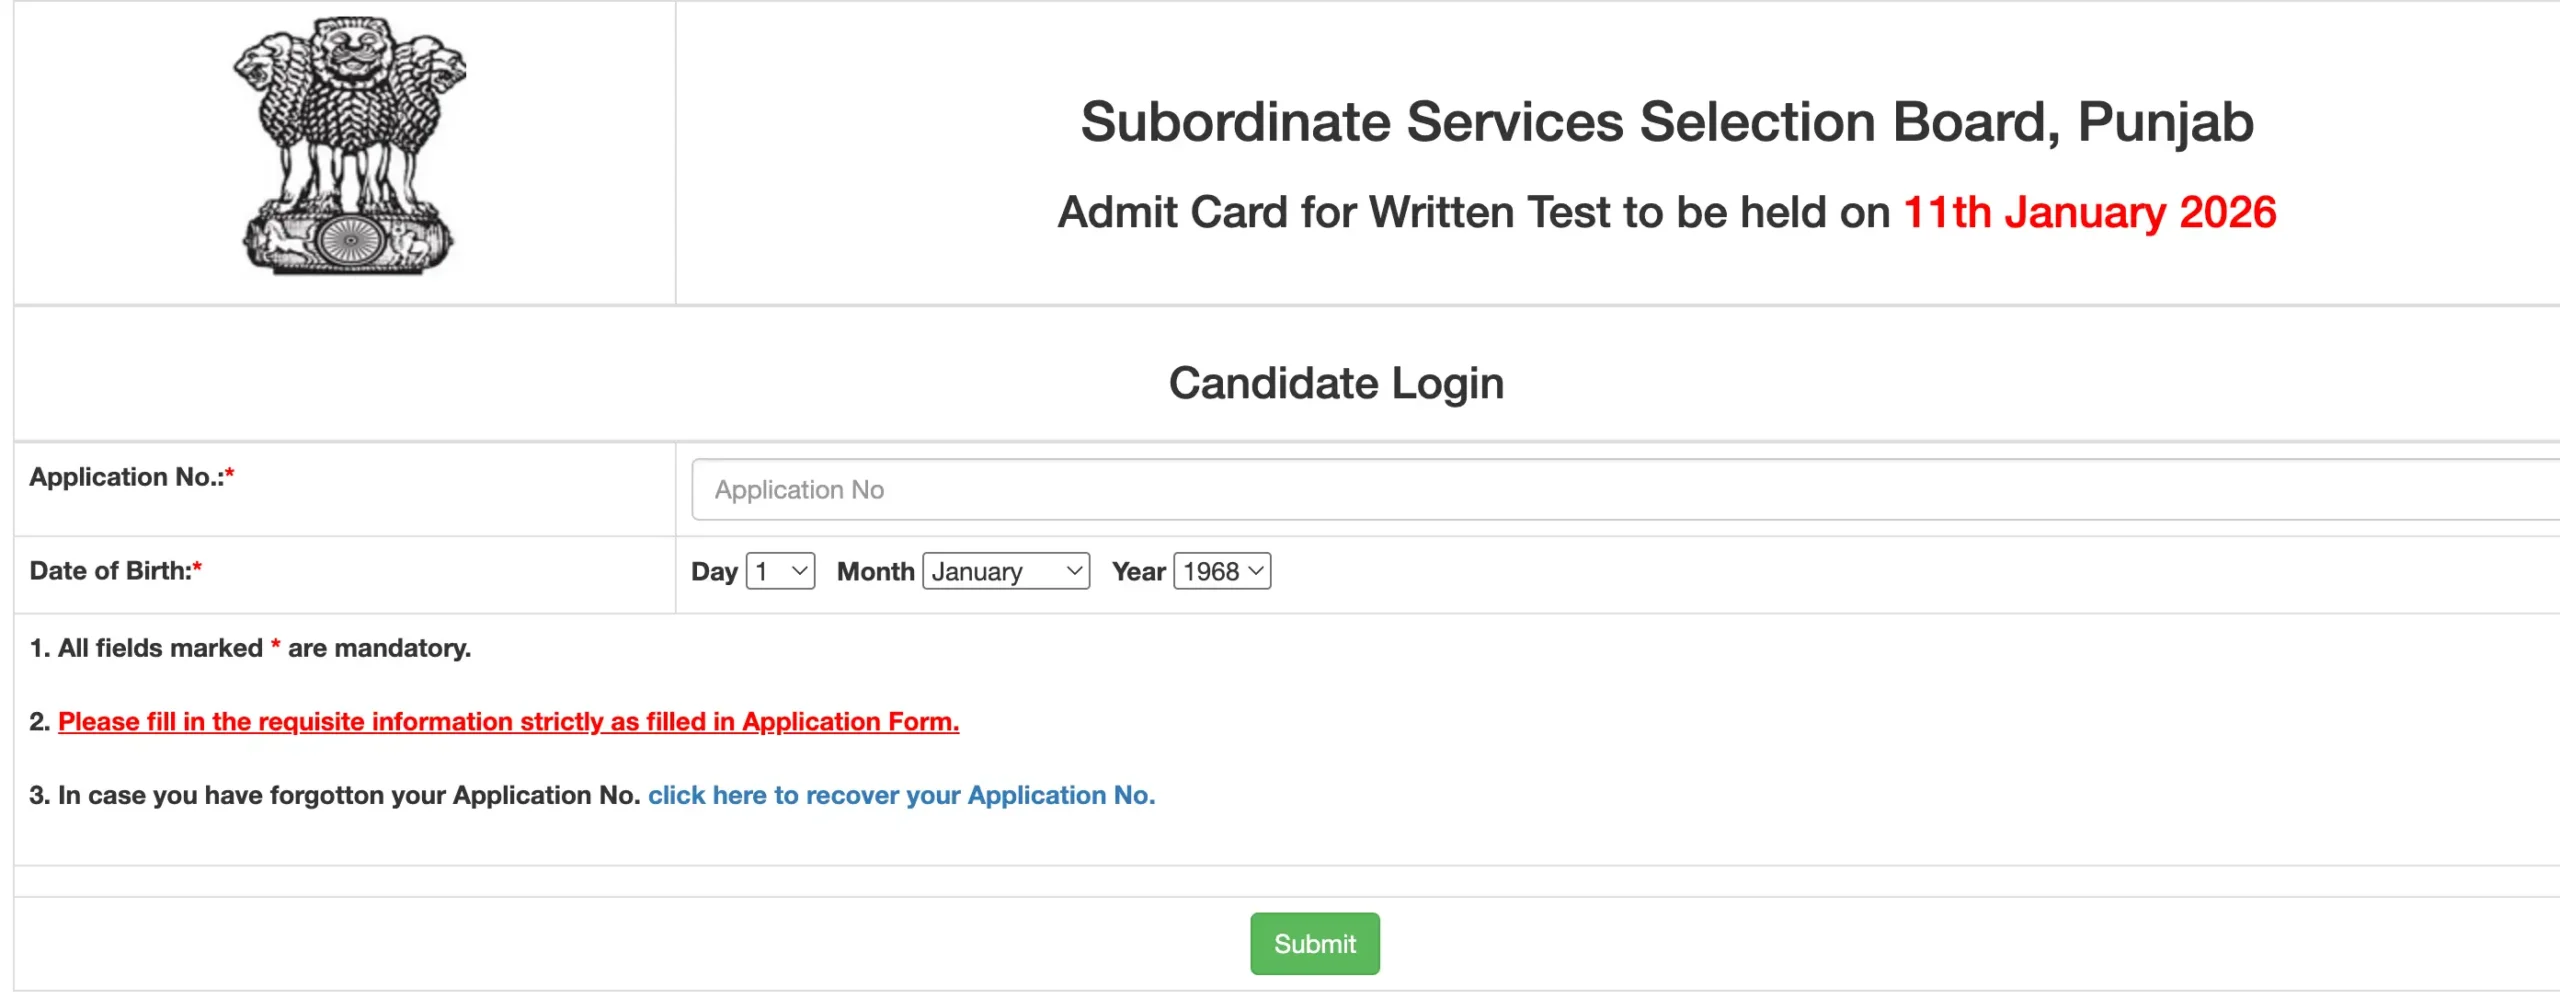
Task: Click the Subordinate Services Selection Board title
Action: coord(1666,122)
